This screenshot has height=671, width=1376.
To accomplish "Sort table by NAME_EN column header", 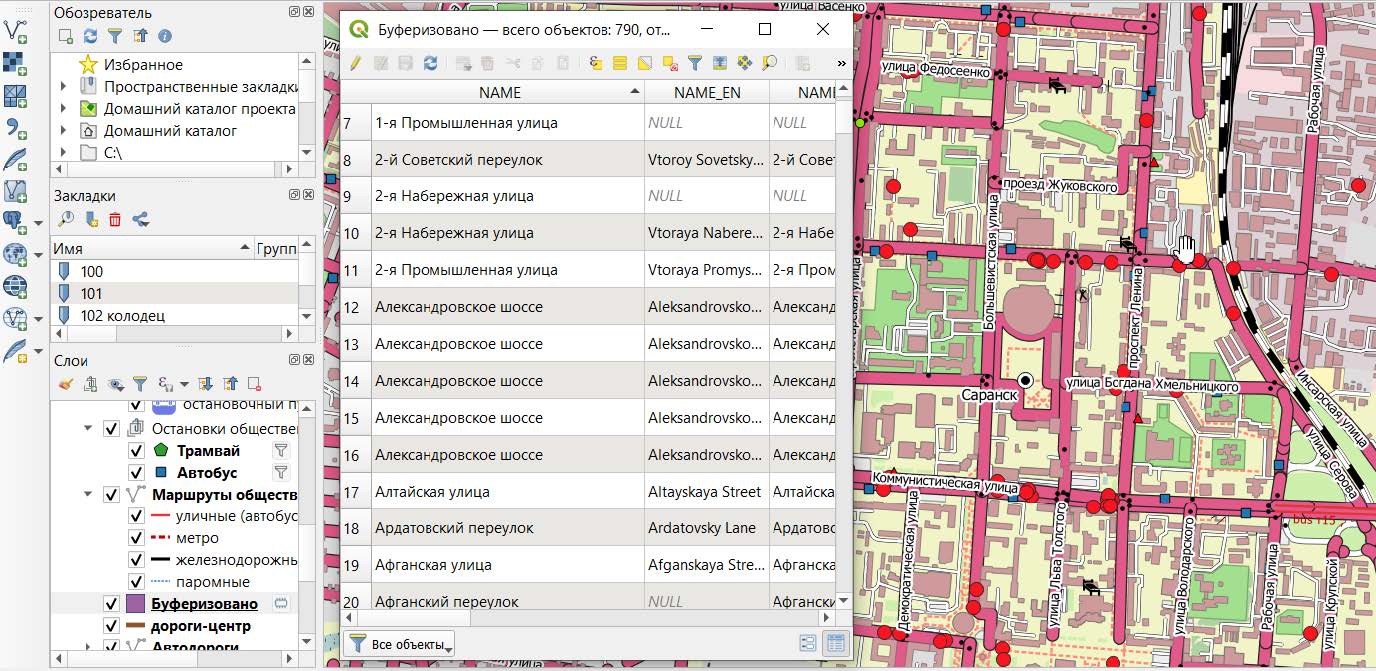I will click(706, 92).
